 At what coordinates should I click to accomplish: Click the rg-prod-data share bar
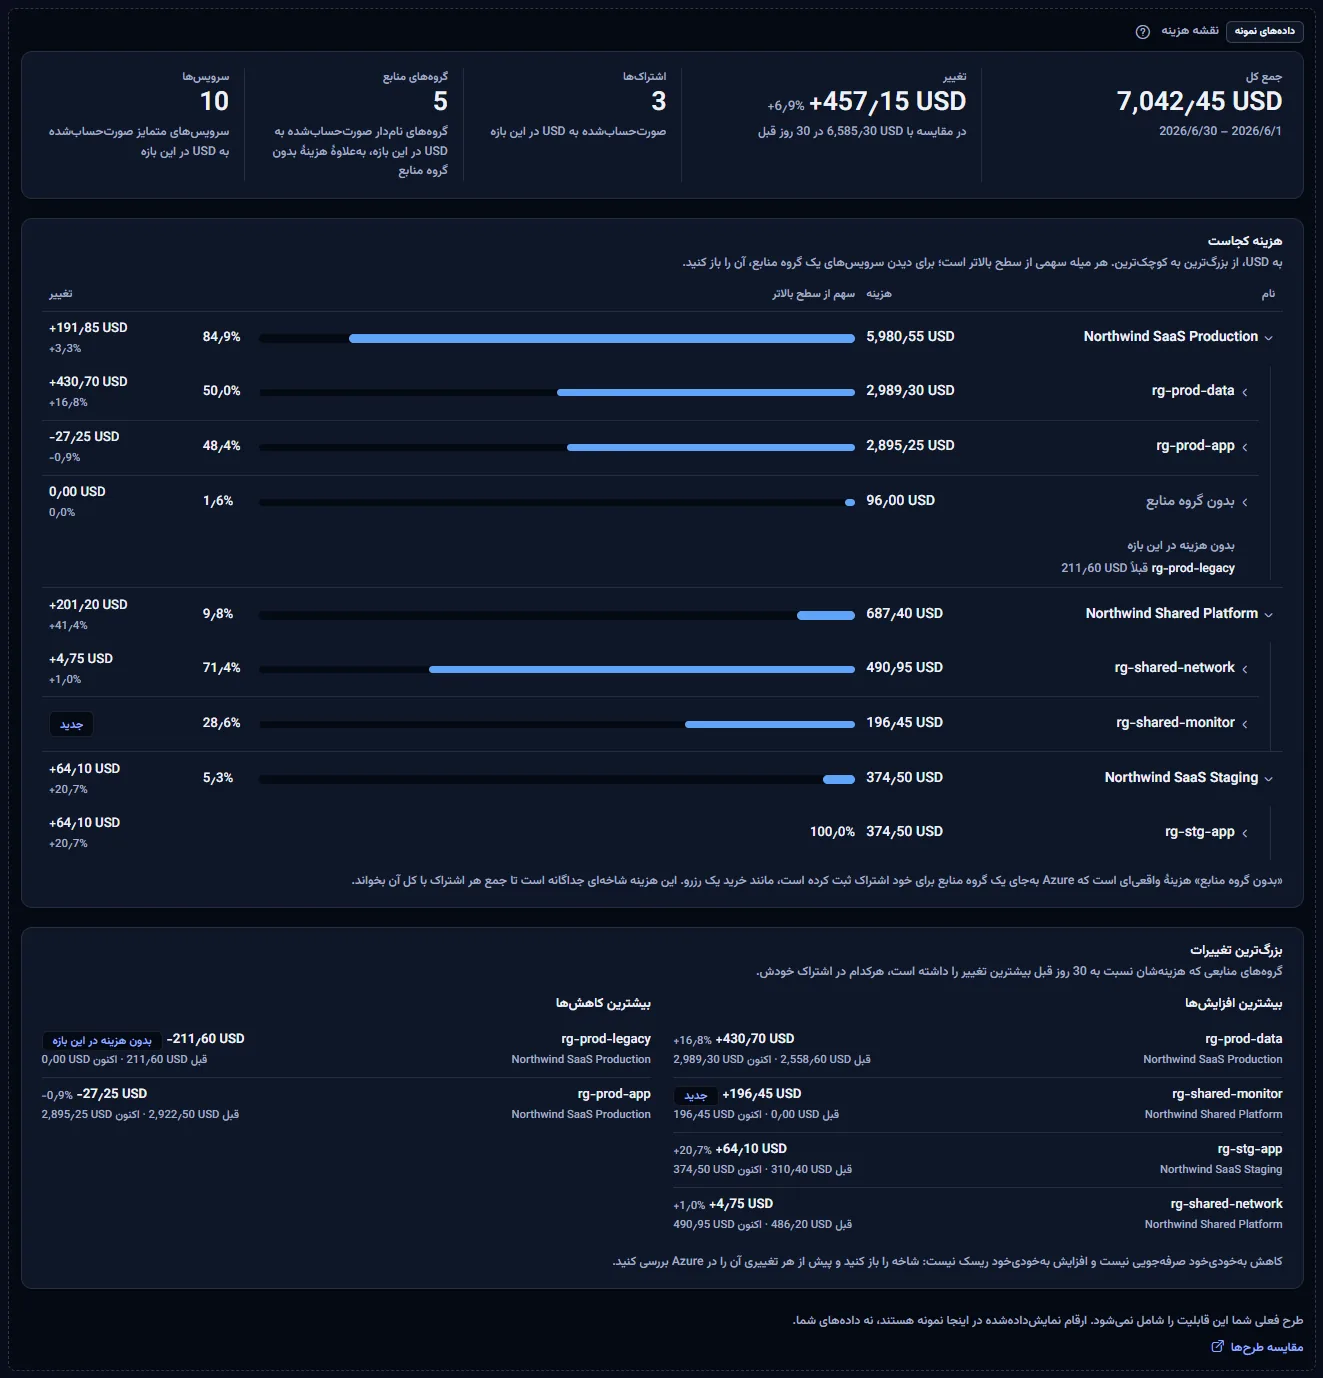pos(557,392)
